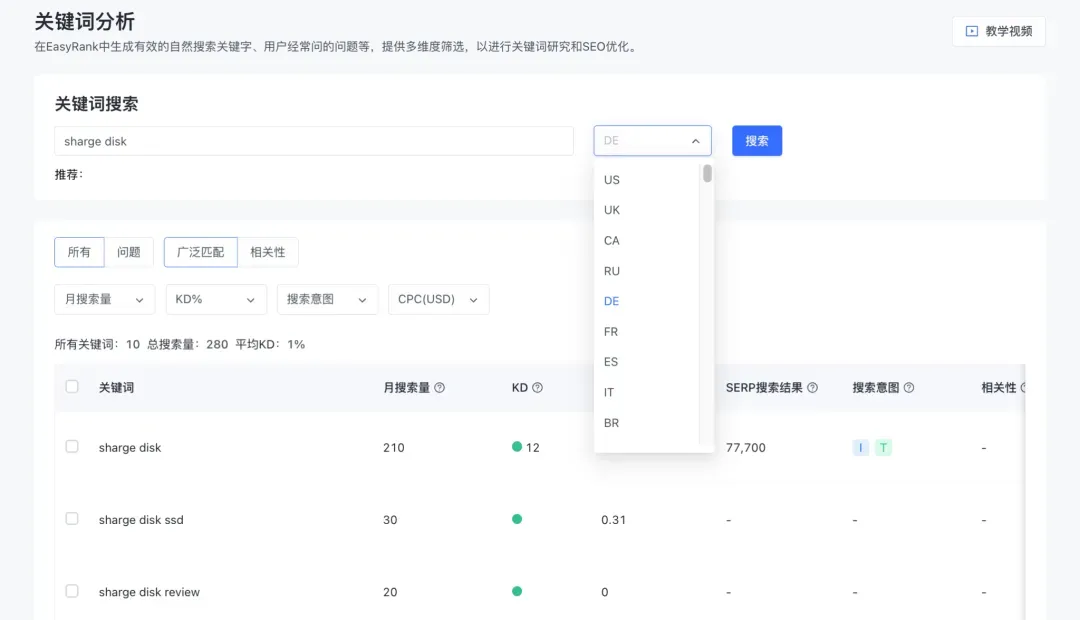Open the SERP搜索结果 help icon

point(812,387)
